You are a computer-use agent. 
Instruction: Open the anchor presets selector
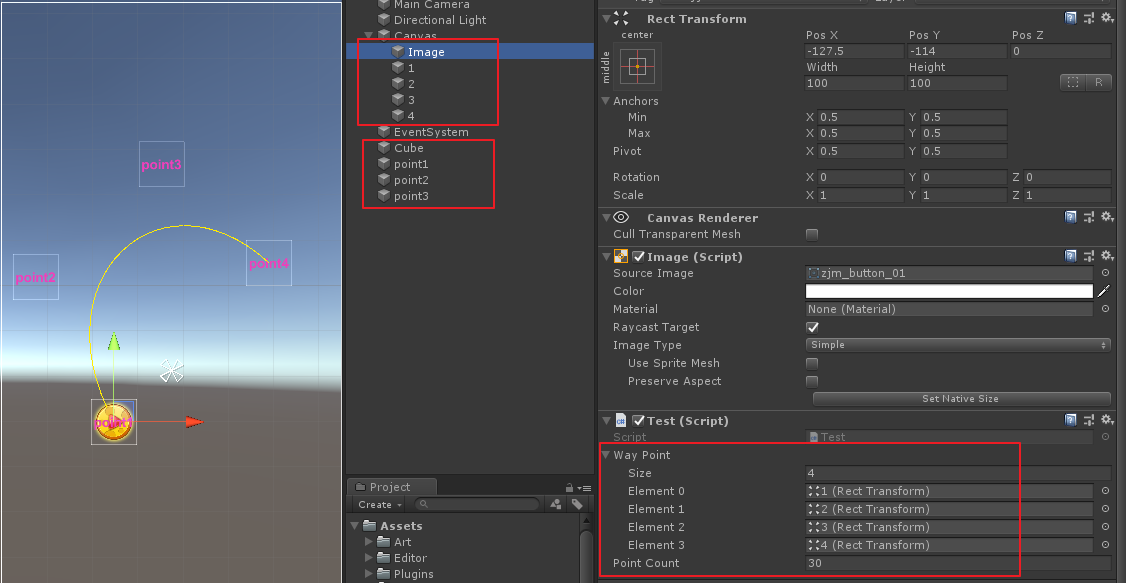pos(636,67)
